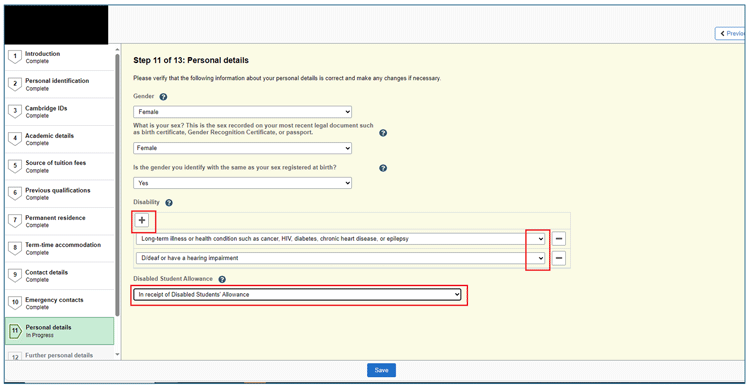Remove the Long-term illness disability row
This screenshot has width=750, height=387.
(559, 238)
